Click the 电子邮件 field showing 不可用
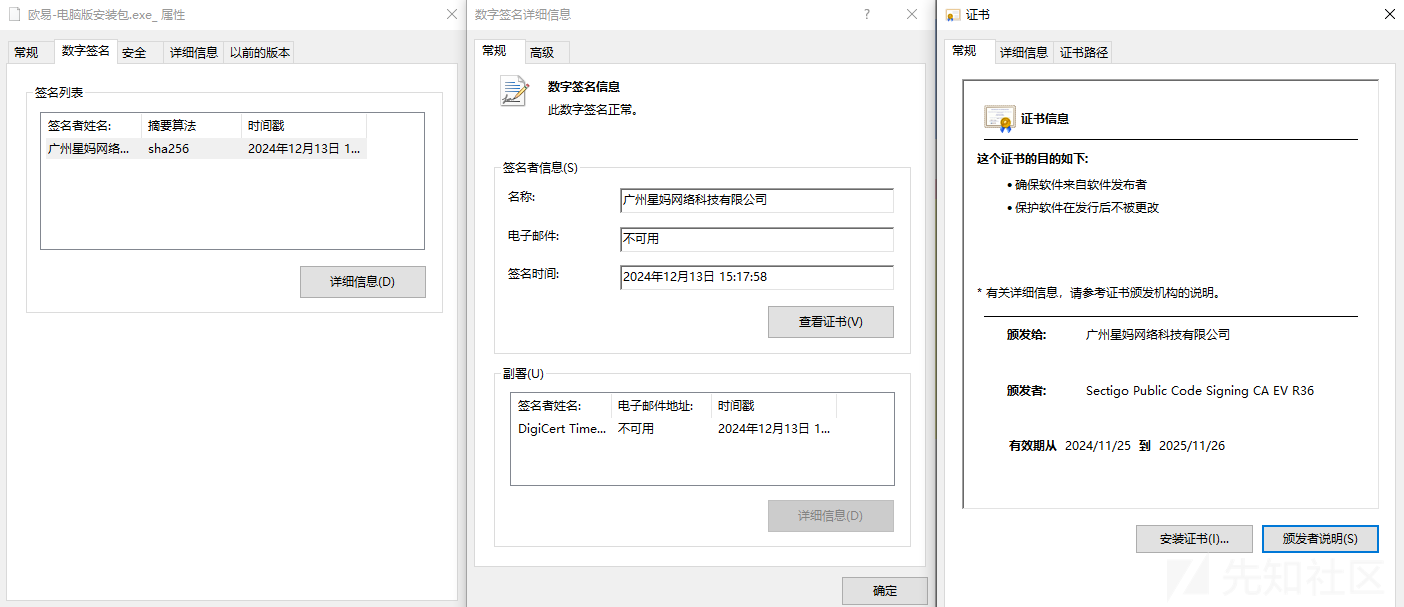Screen dimensions: 1404x607 coord(757,239)
